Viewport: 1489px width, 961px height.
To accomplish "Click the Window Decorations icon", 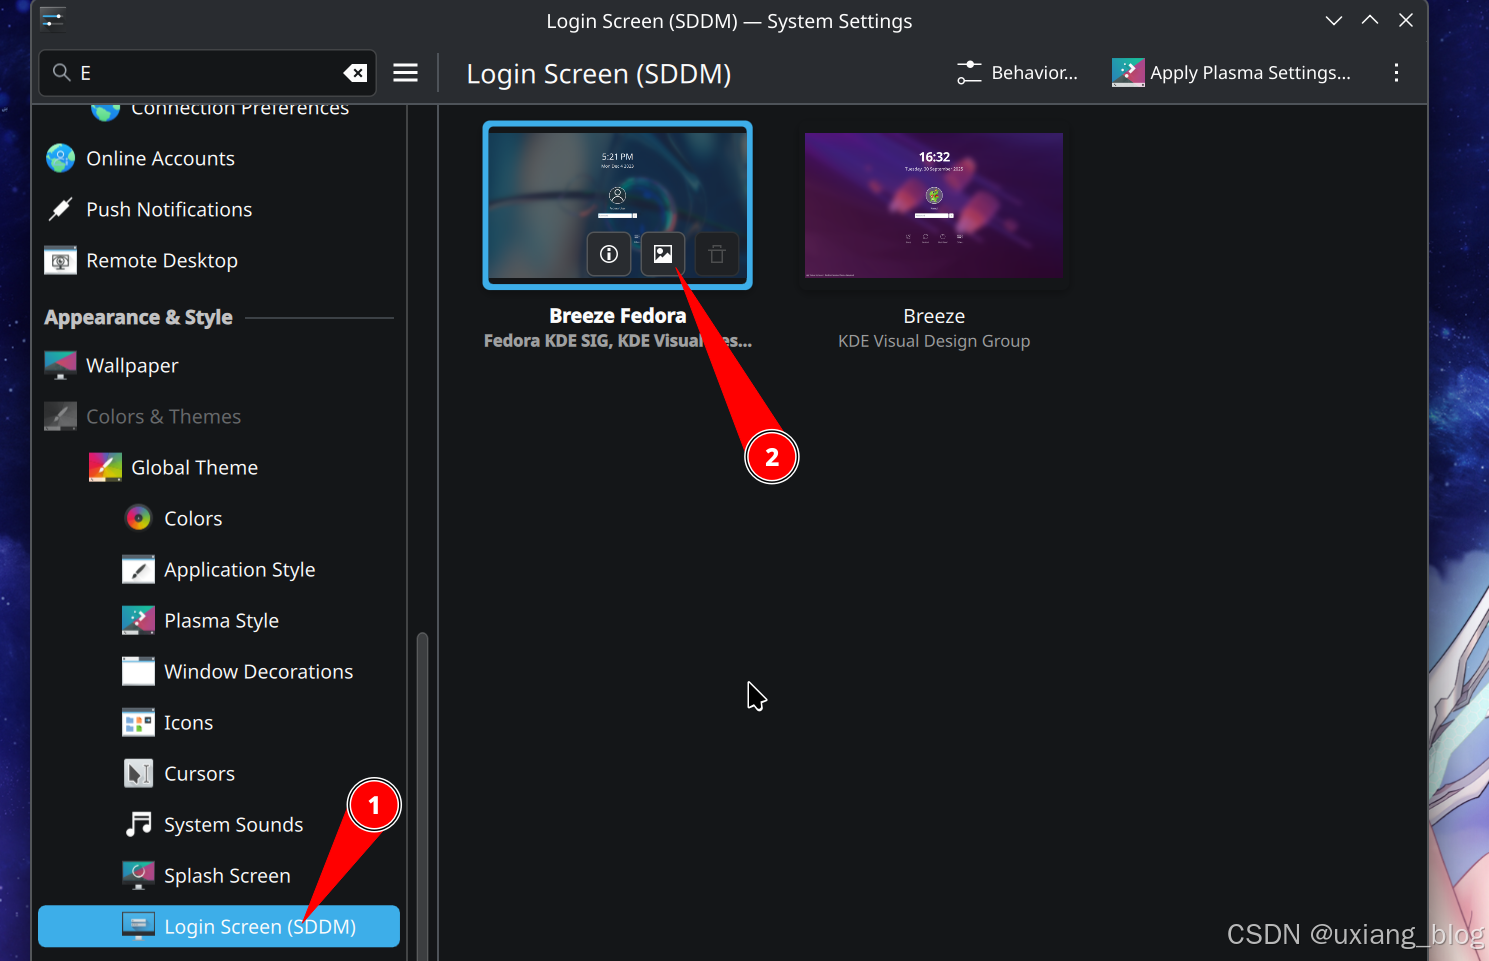I will click(x=138, y=671).
